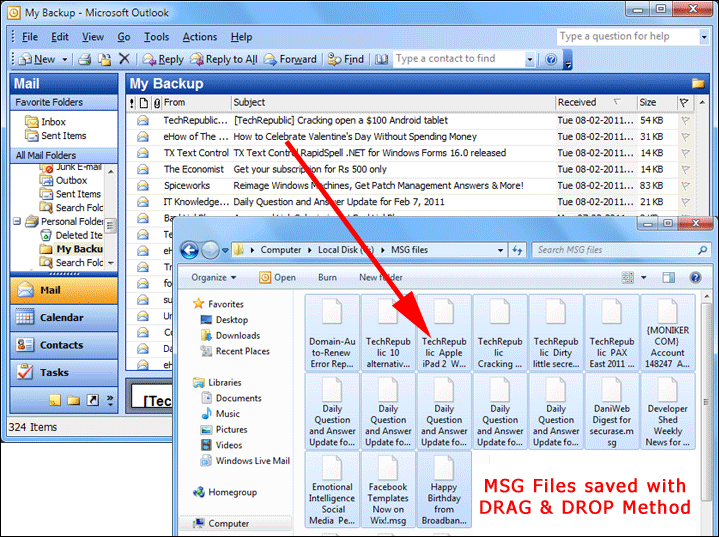Open the Type a contact to find dropdown
Image resolution: width=719 pixels, height=537 pixels.
pyautogui.click(x=530, y=59)
